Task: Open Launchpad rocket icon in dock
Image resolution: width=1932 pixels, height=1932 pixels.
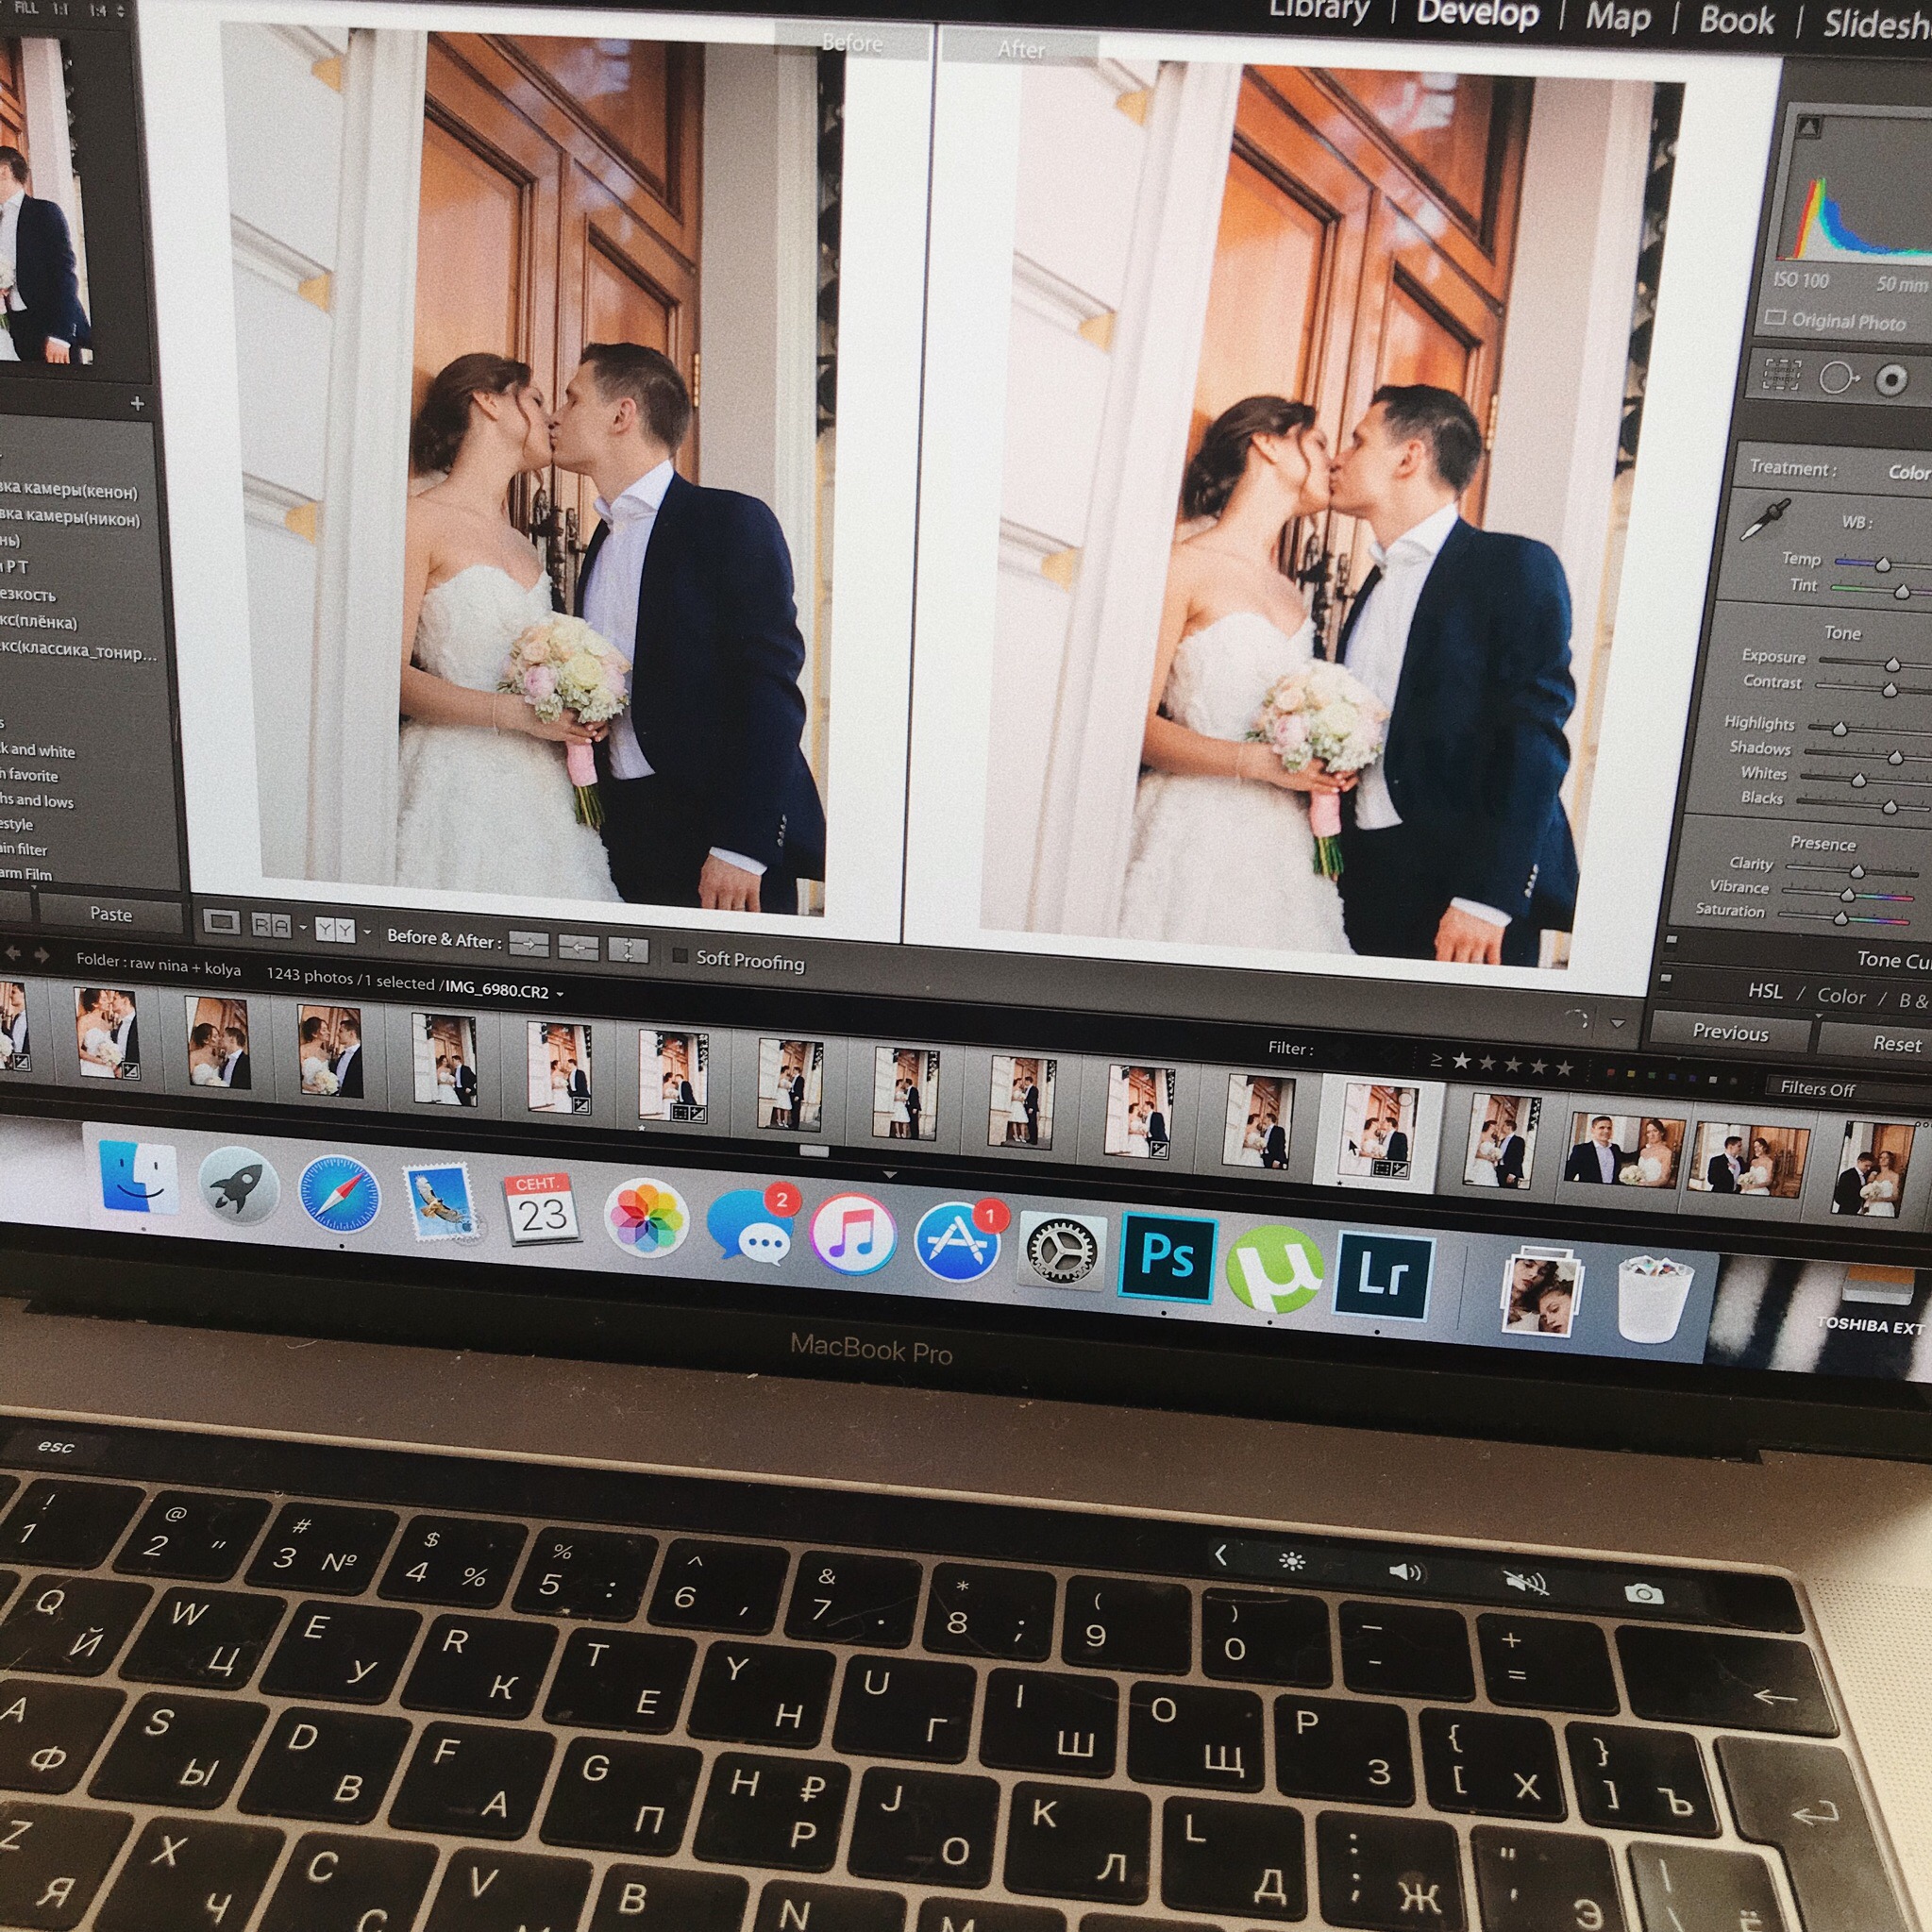Action: coord(238,1186)
